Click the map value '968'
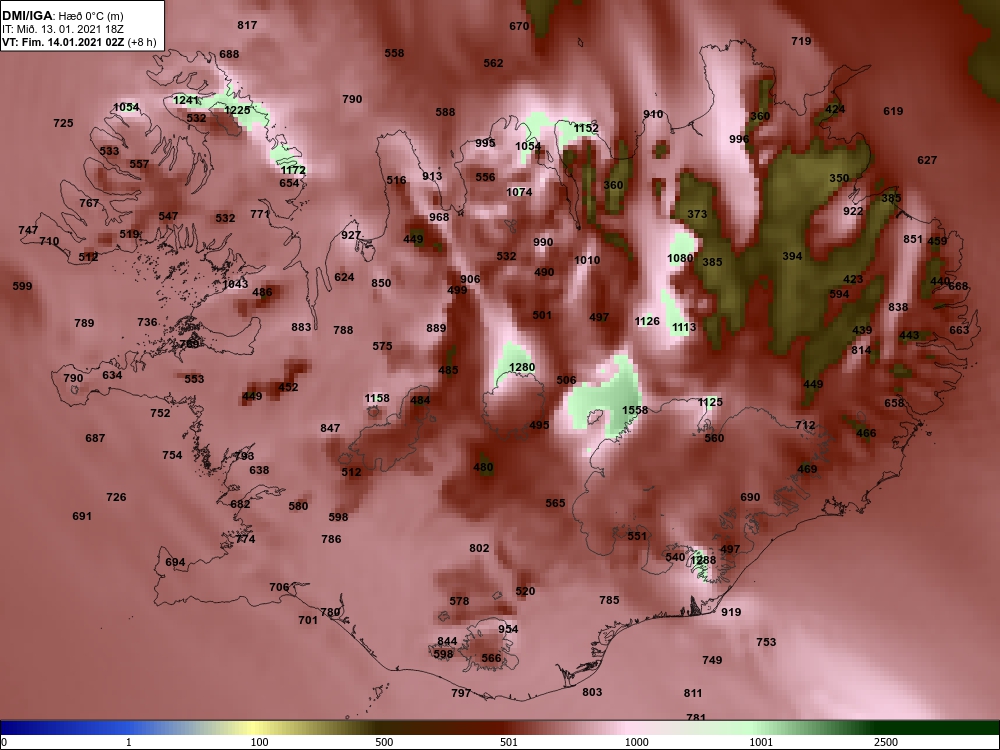Screen dimensions: 1000x750 (439, 217)
